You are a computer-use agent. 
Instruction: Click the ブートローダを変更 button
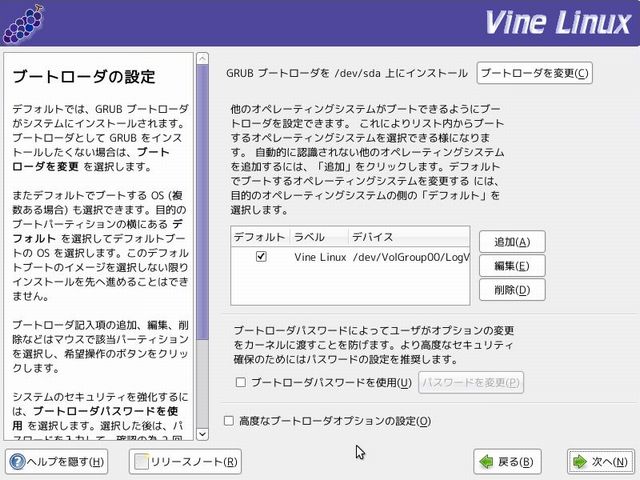tap(534, 73)
